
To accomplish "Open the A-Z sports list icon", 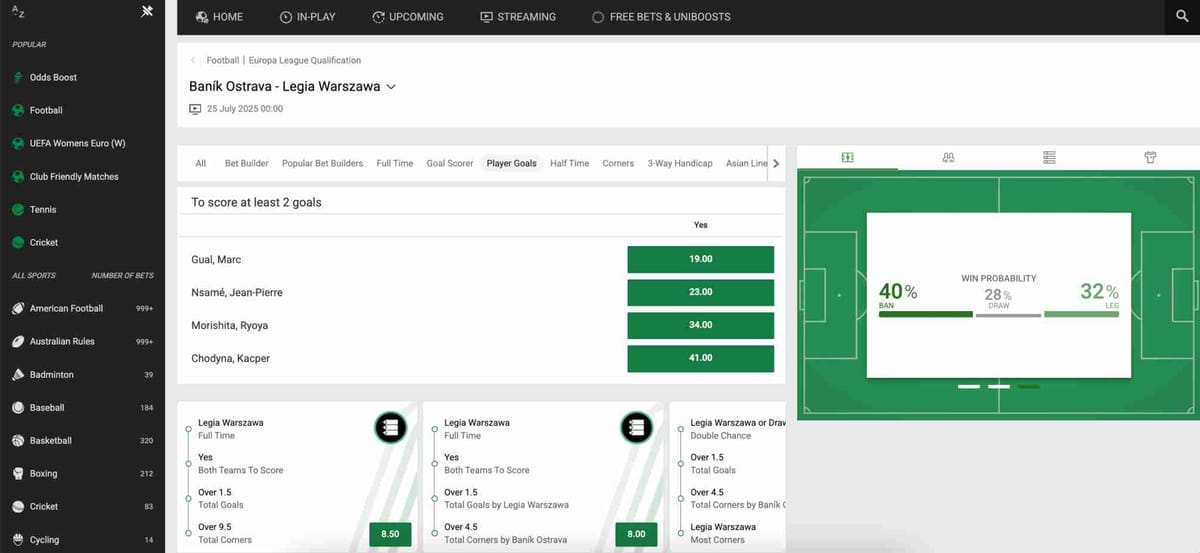I will tap(17, 11).
